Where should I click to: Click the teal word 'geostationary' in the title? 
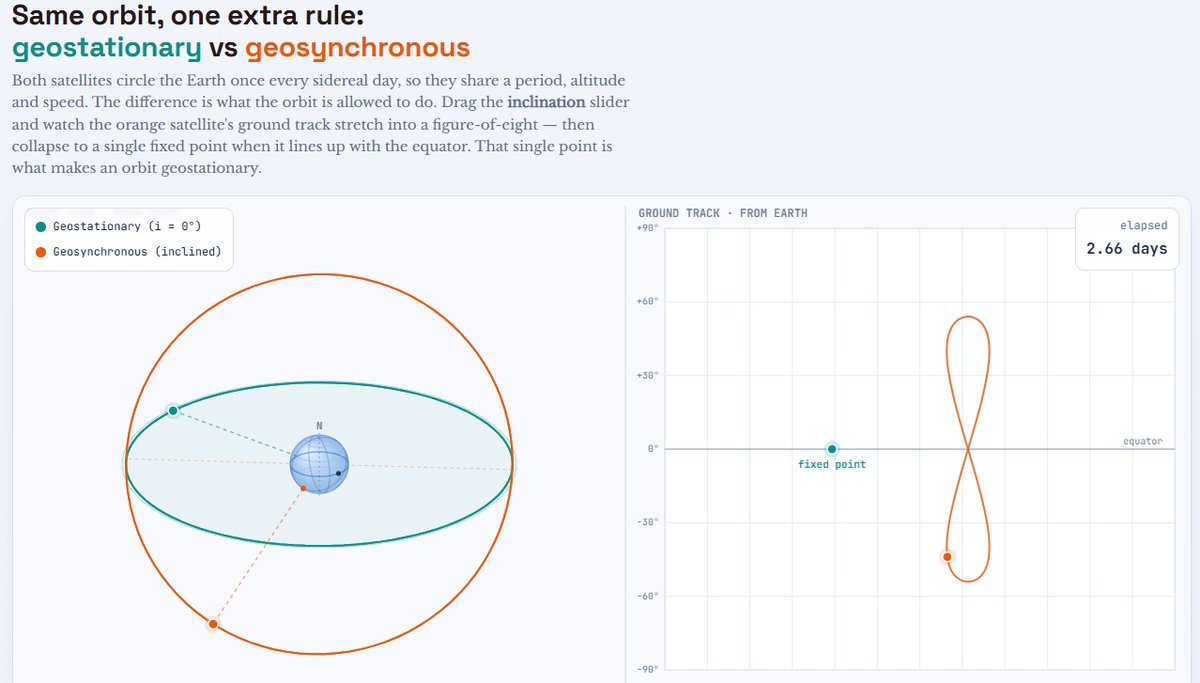pos(107,47)
